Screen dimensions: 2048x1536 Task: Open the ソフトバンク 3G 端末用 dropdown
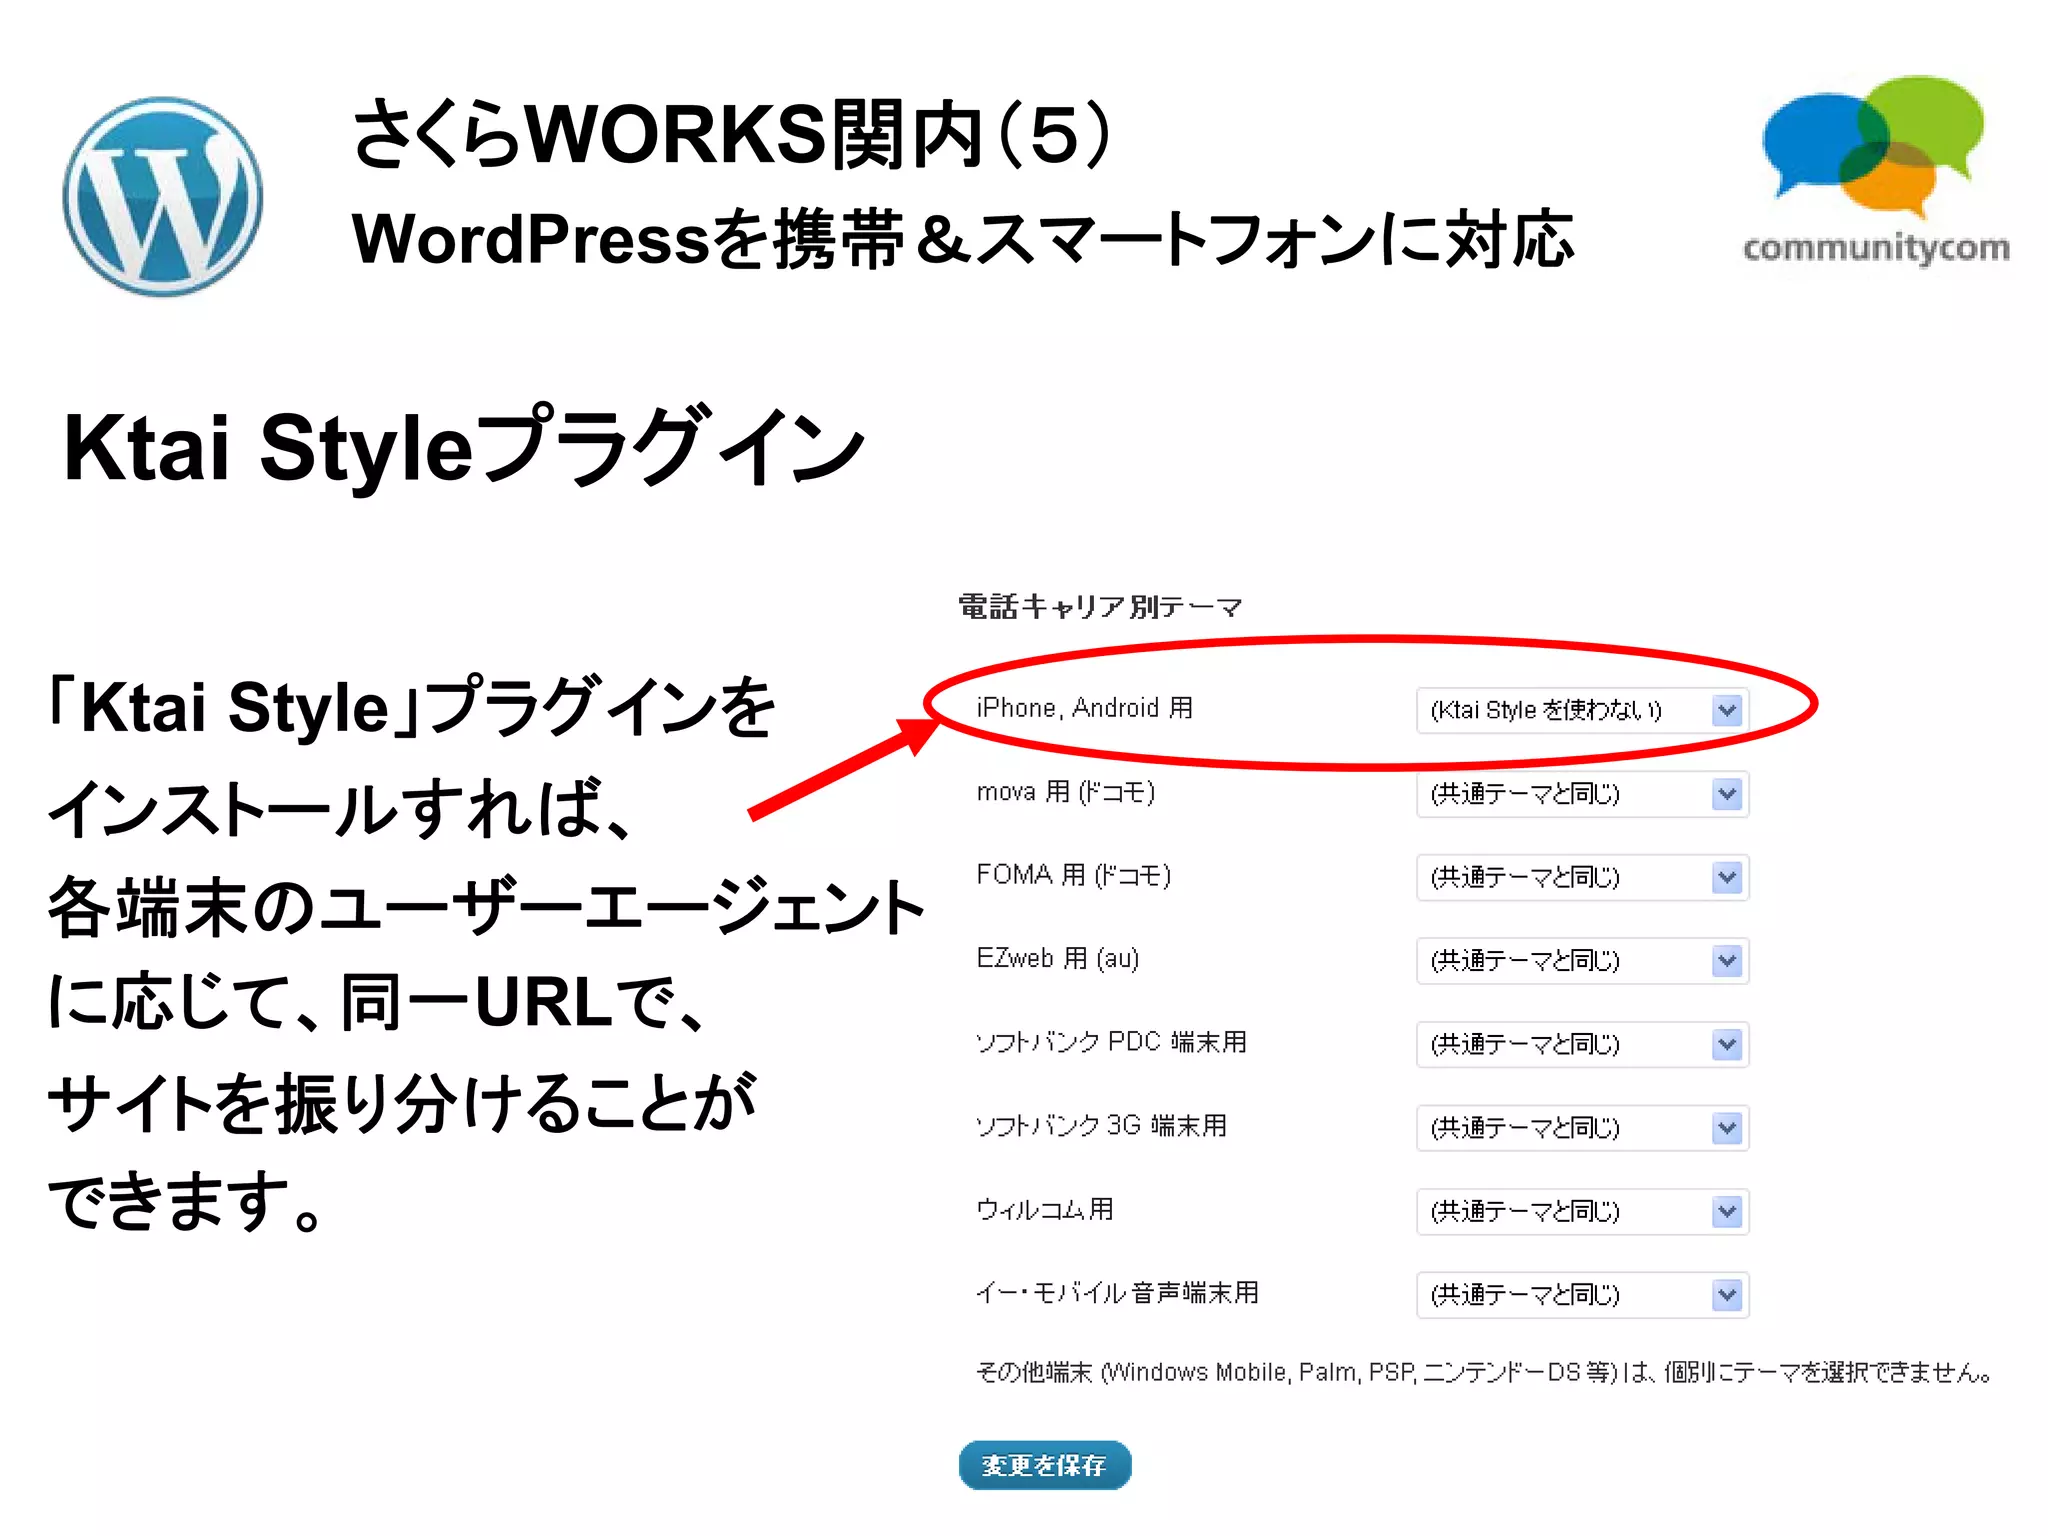1582,1128
